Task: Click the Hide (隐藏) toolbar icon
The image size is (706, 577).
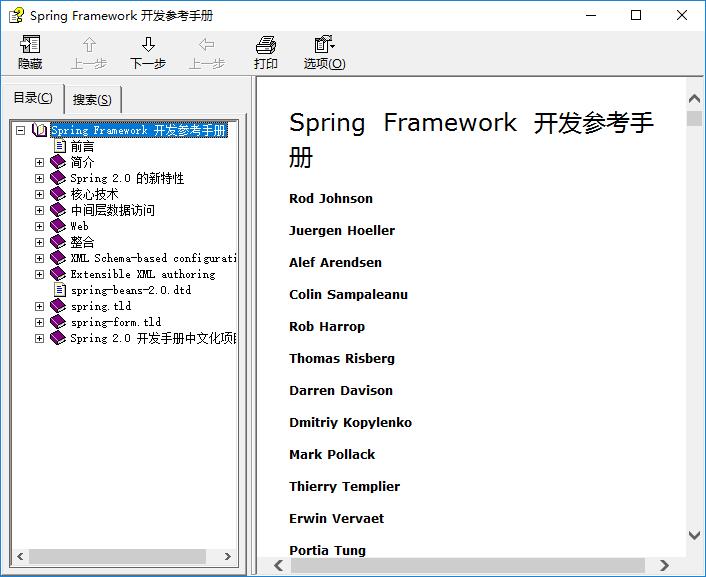Action: pyautogui.click(x=30, y=45)
